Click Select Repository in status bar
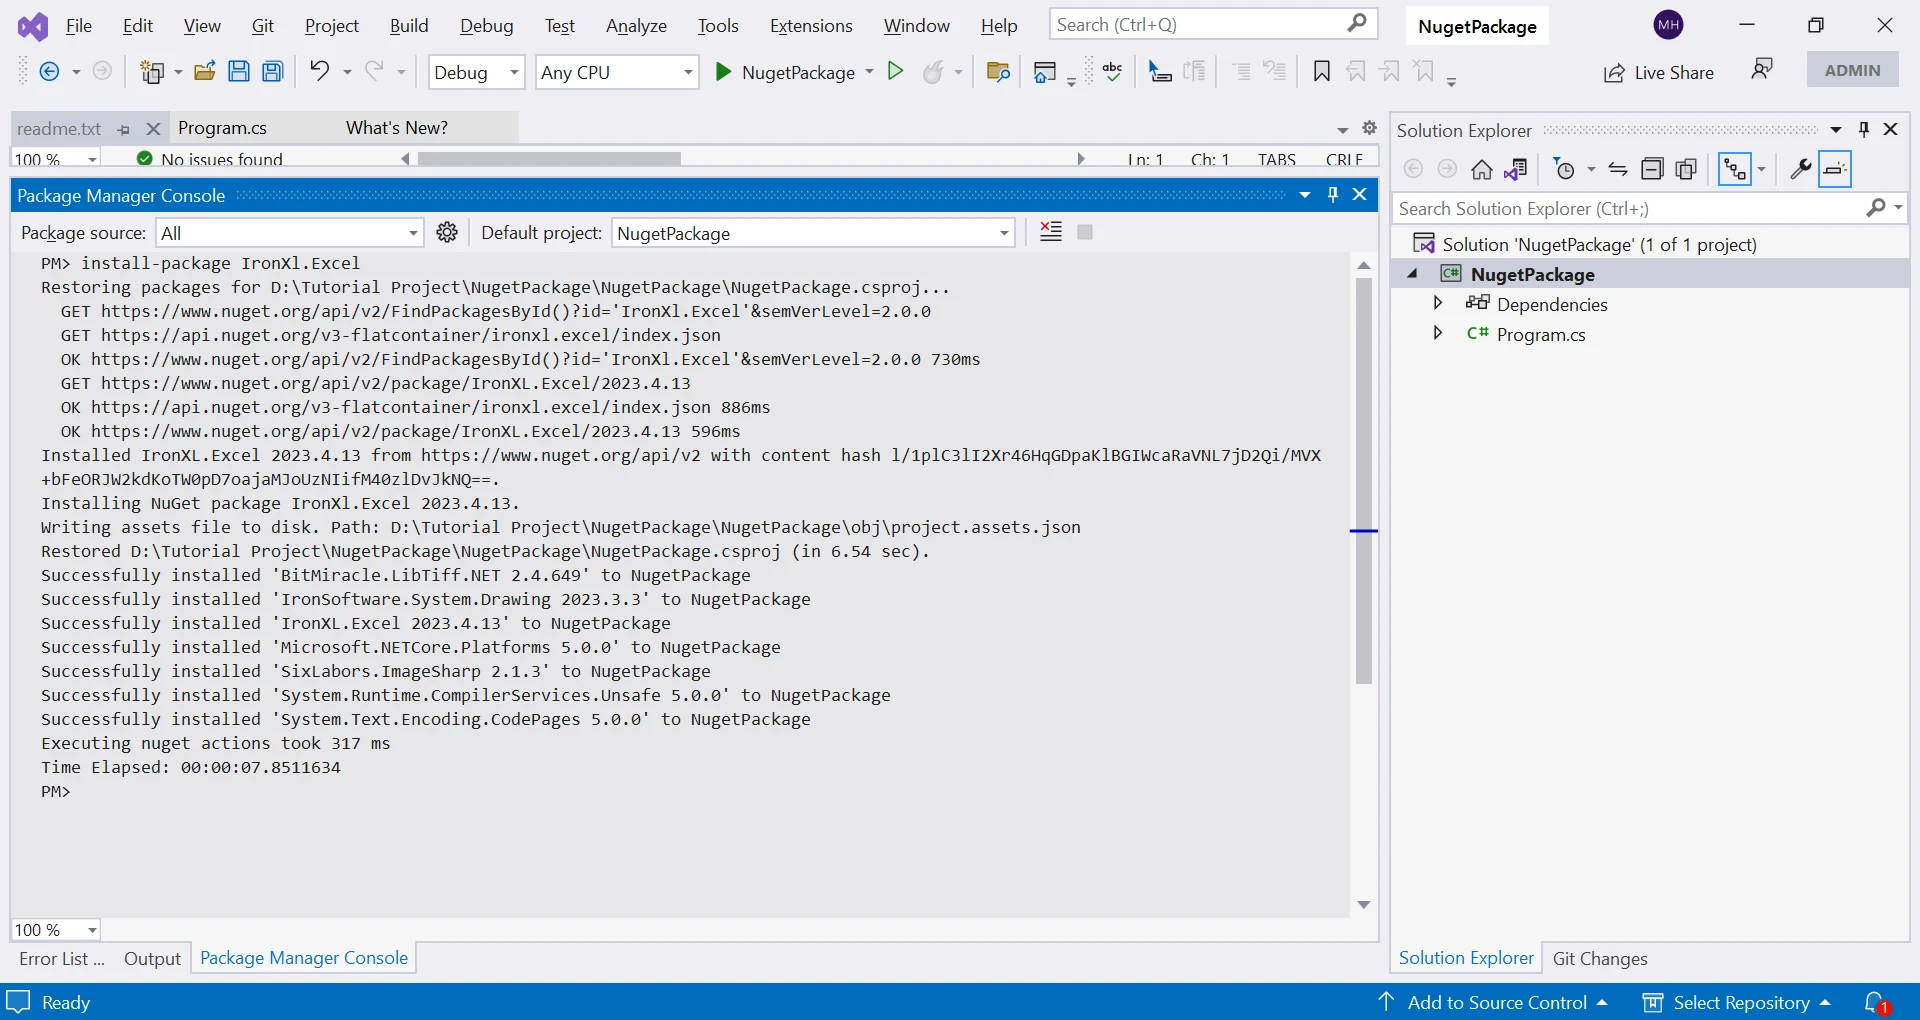 [x=1738, y=1002]
